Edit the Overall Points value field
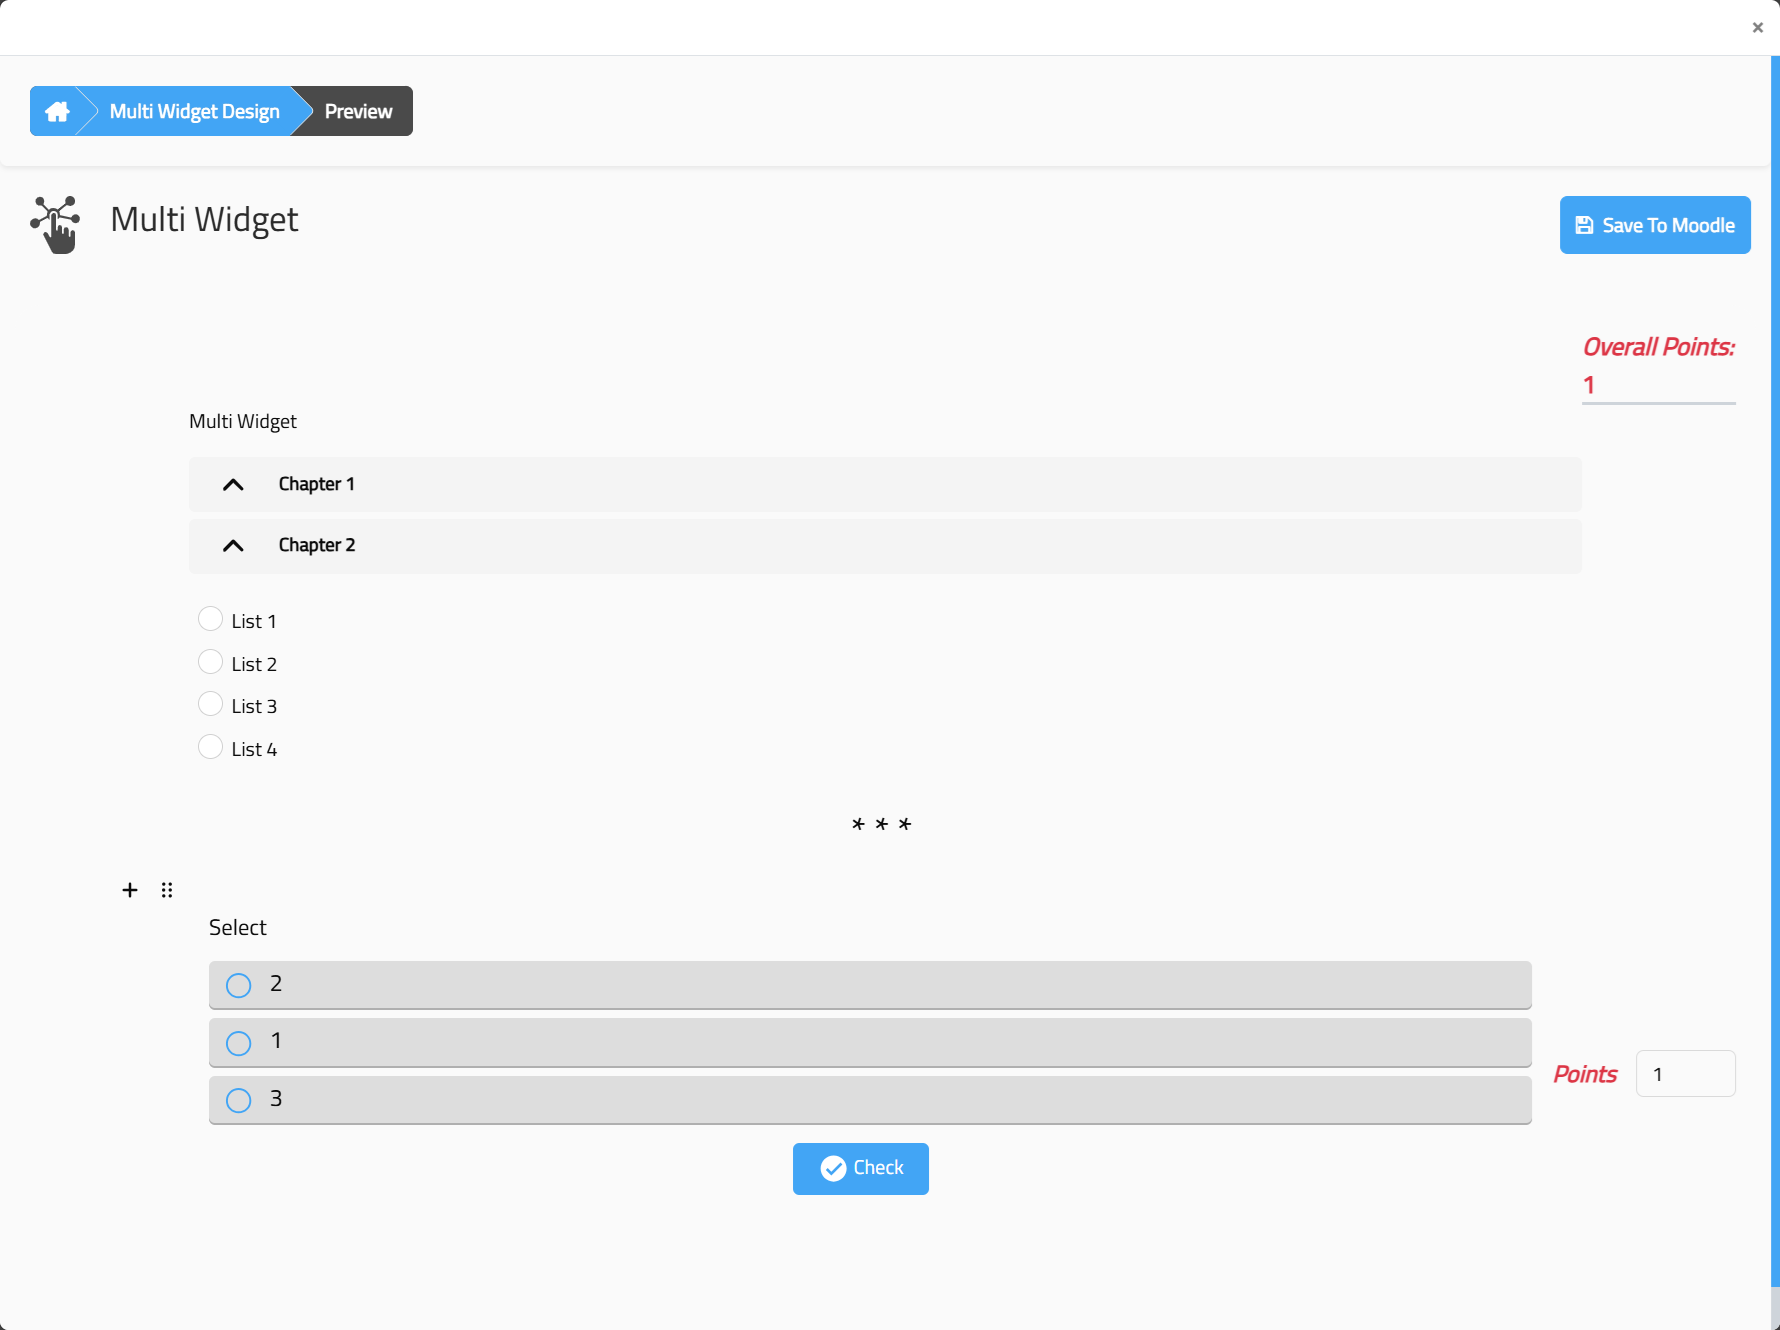1780x1330 pixels. pos(1658,384)
